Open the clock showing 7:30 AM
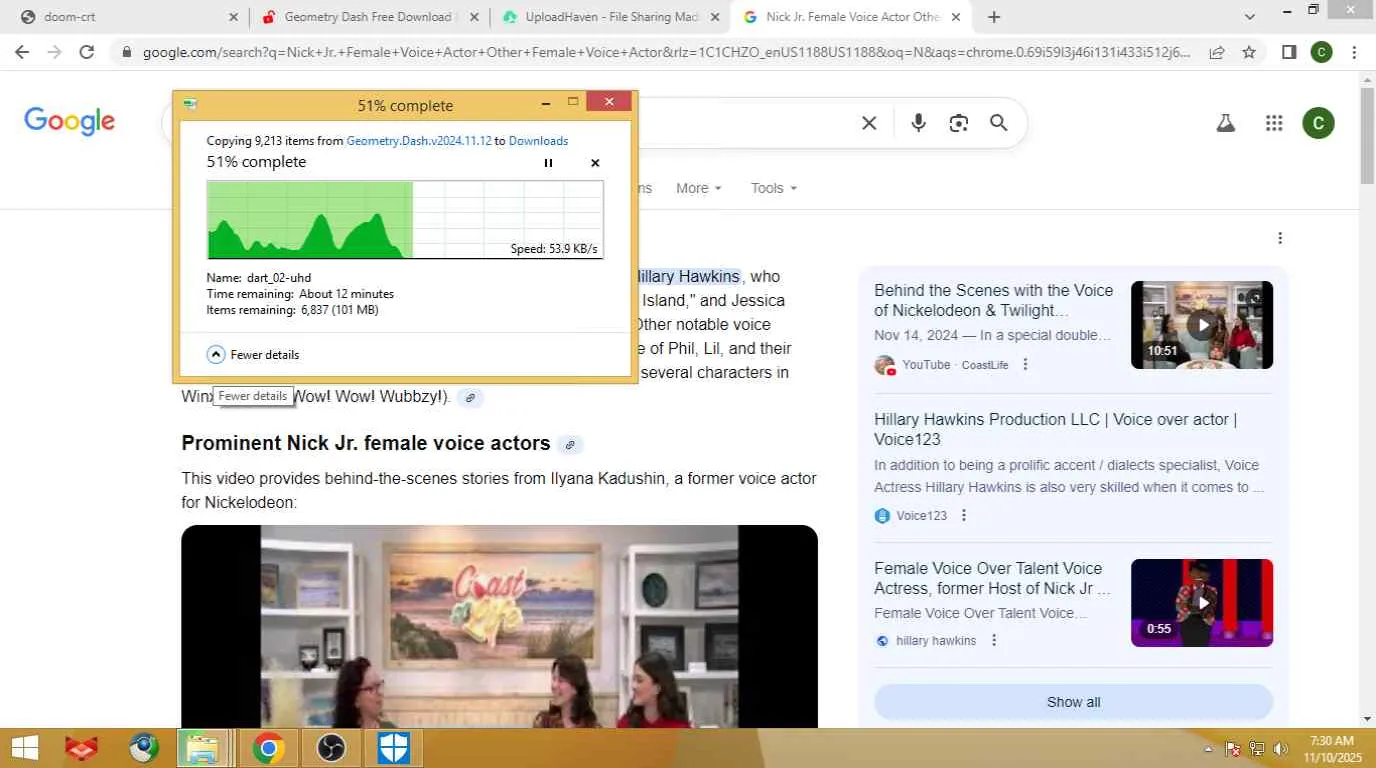This screenshot has height=768, width=1376. [1330, 749]
